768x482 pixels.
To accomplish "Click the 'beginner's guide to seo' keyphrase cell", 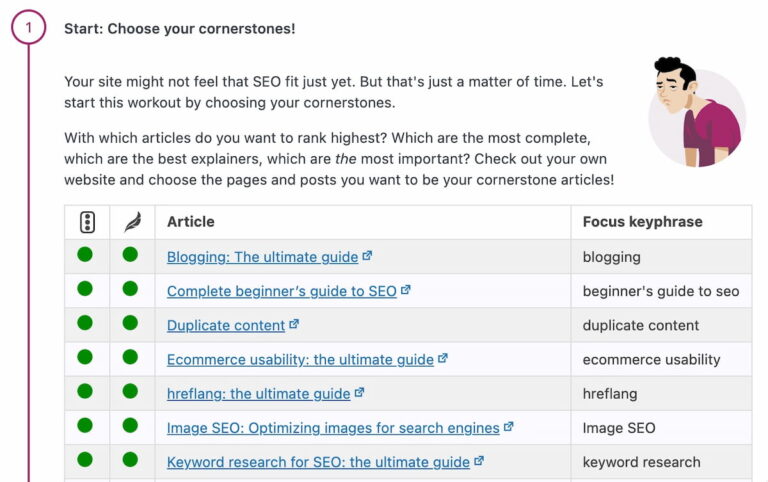I will (661, 291).
